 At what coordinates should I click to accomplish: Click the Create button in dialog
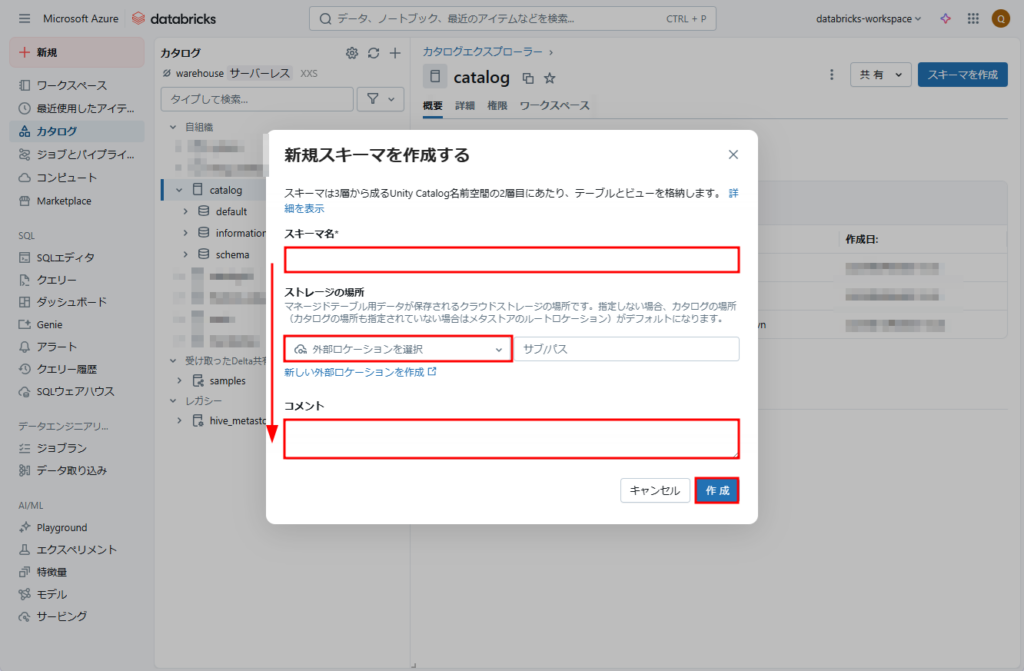coord(717,490)
